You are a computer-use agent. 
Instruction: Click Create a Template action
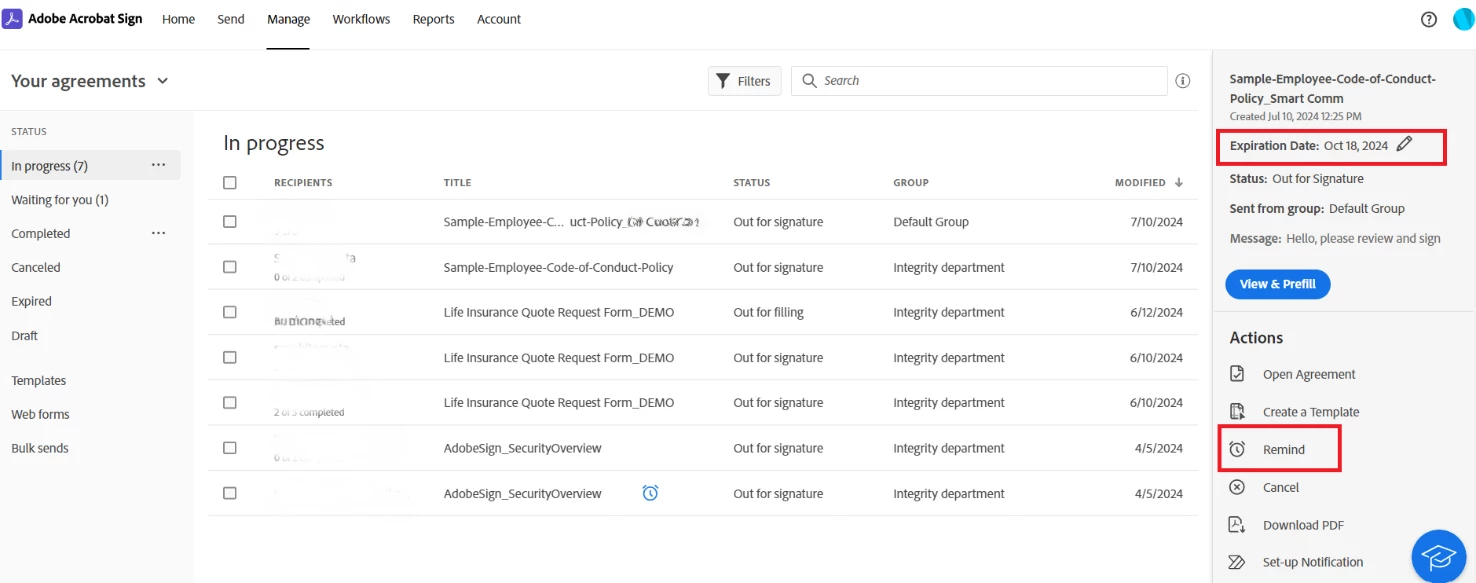pos(1311,412)
